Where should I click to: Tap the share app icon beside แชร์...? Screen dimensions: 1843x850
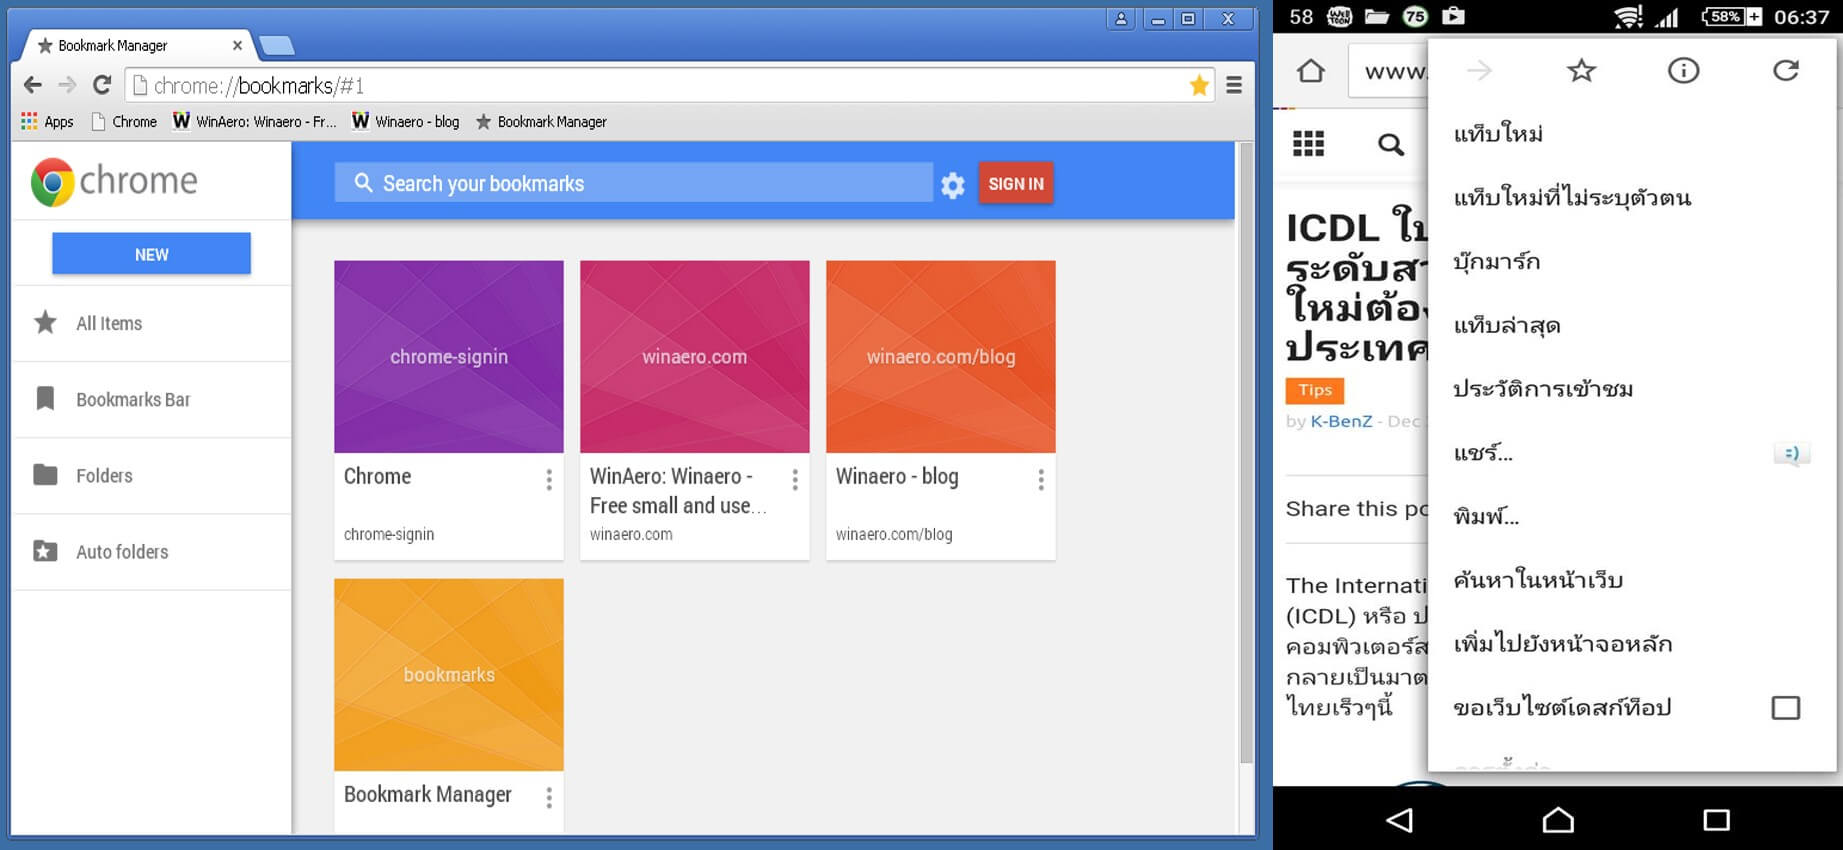1792,454
